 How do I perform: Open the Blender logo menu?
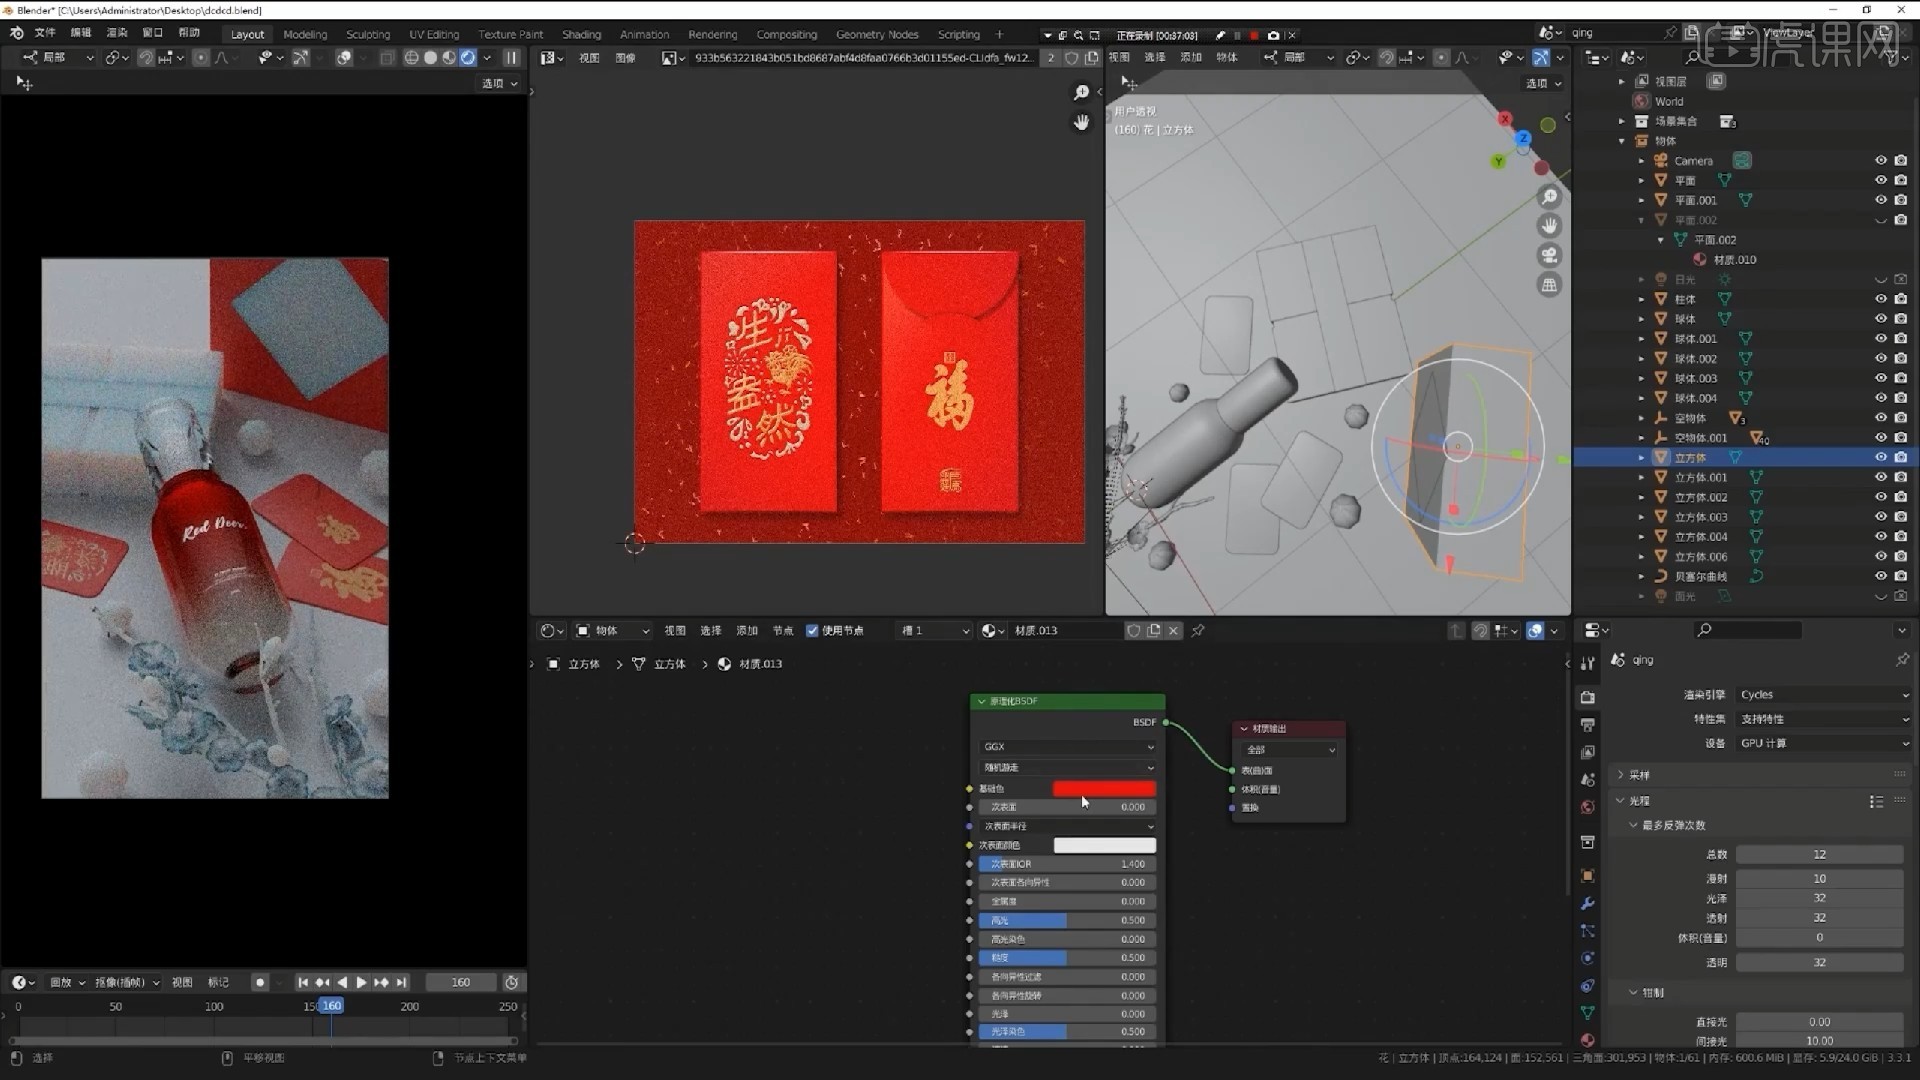tap(16, 33)
